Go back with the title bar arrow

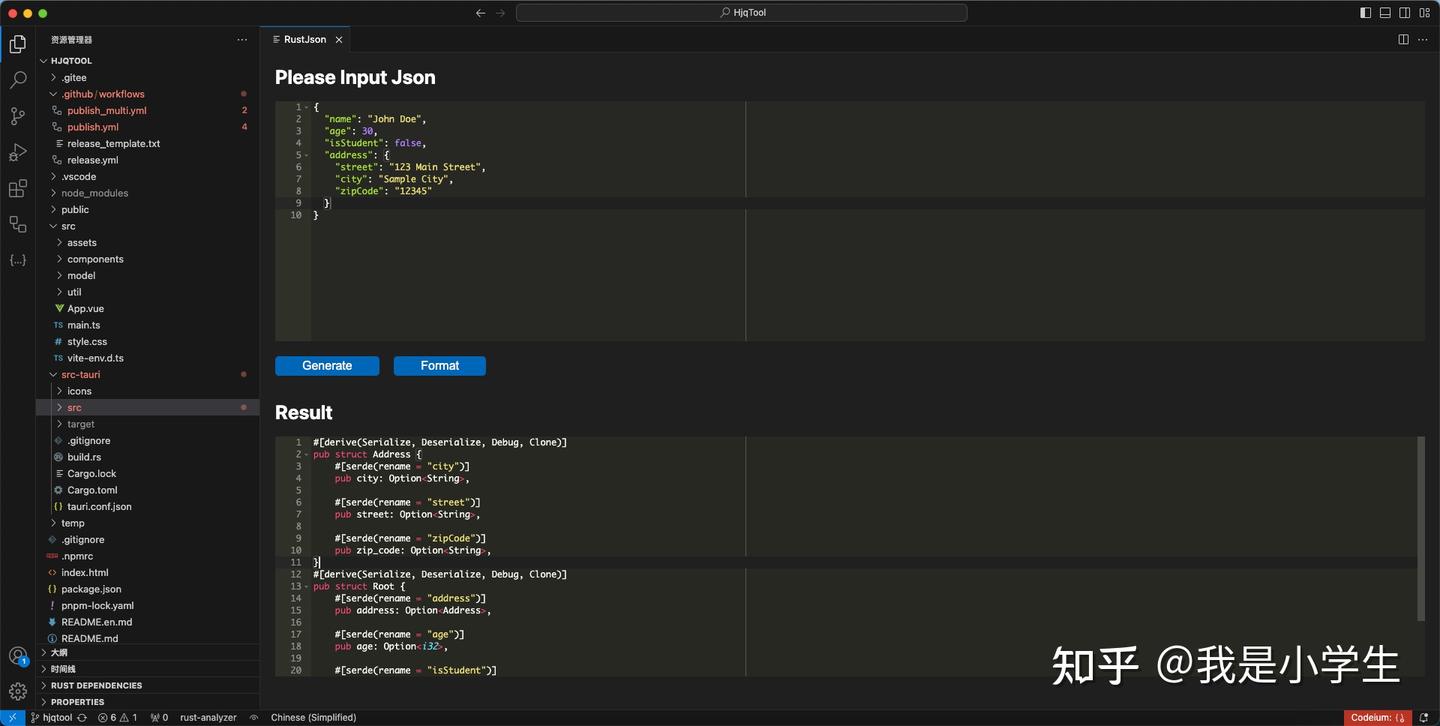pos(481,13)
